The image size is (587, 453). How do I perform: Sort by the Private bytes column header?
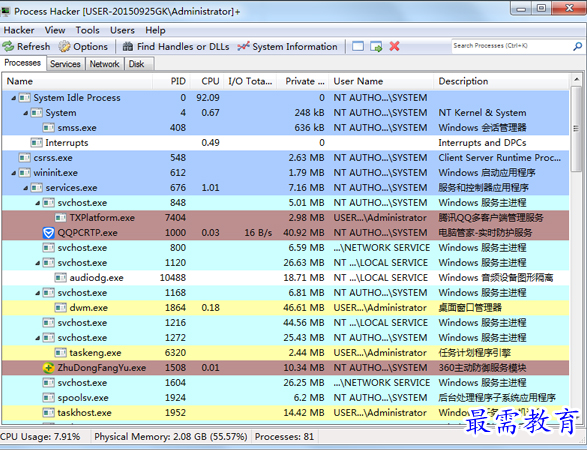tap(302, 81)
